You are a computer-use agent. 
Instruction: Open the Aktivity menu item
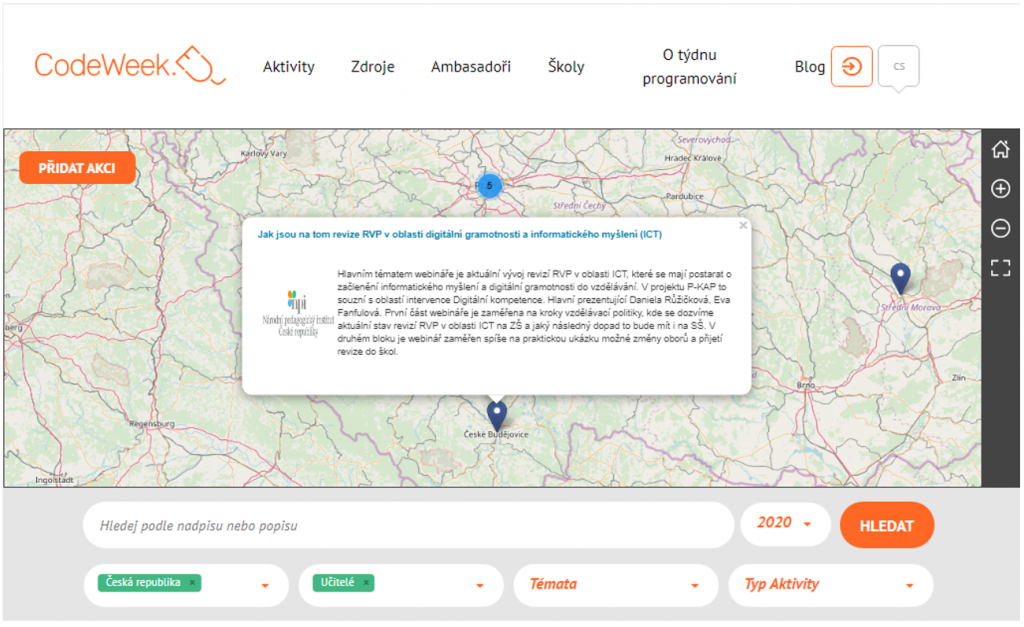[x=289, y=67]
